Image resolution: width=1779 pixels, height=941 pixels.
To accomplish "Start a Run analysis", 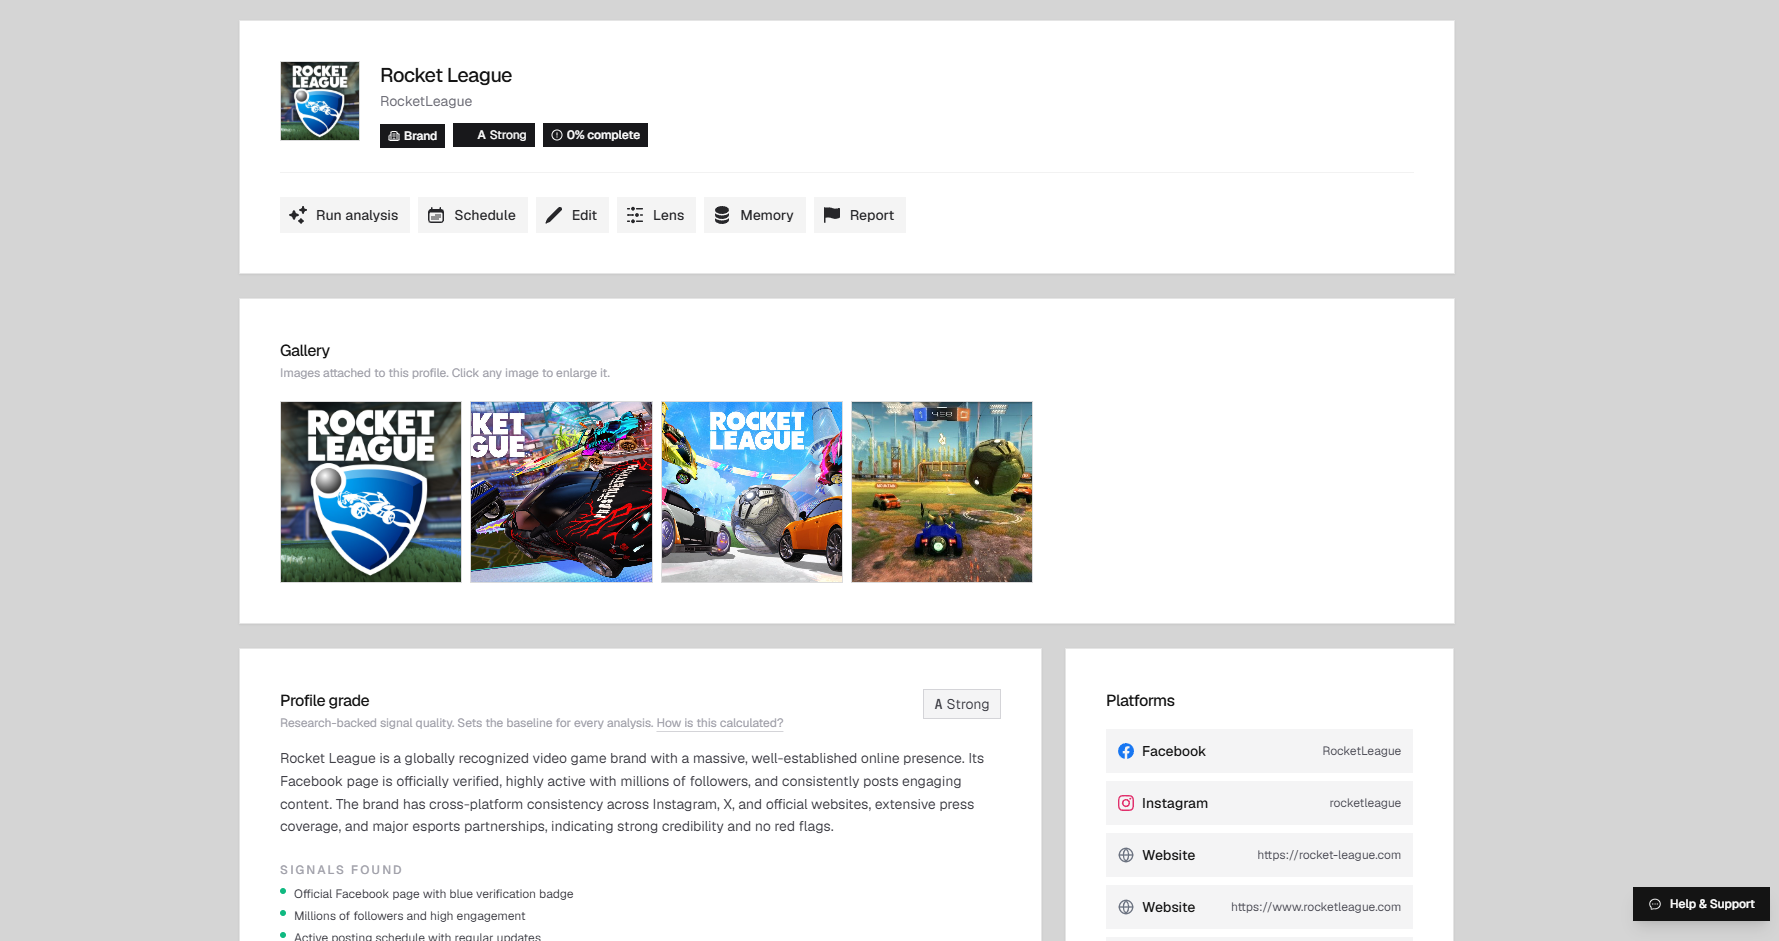I will (345, 215).
